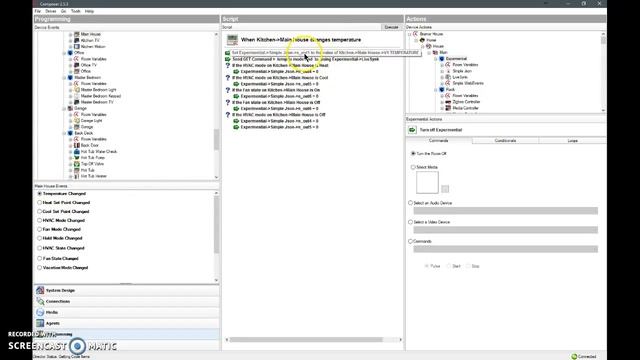Select the Back Door icon
This screenshot has width=640, height=360.
[76, 145]
